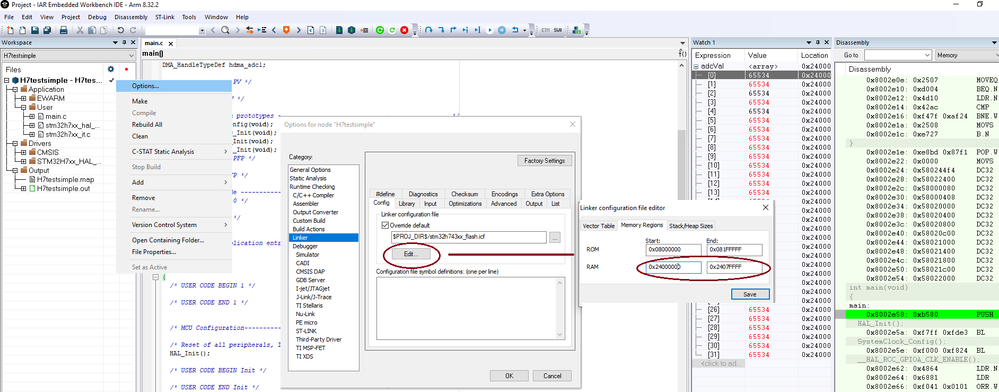The width and height of the screenshot is (999, 392).
Task: Click the green Download and Debug icon
Action: click(x=380, y=30)
